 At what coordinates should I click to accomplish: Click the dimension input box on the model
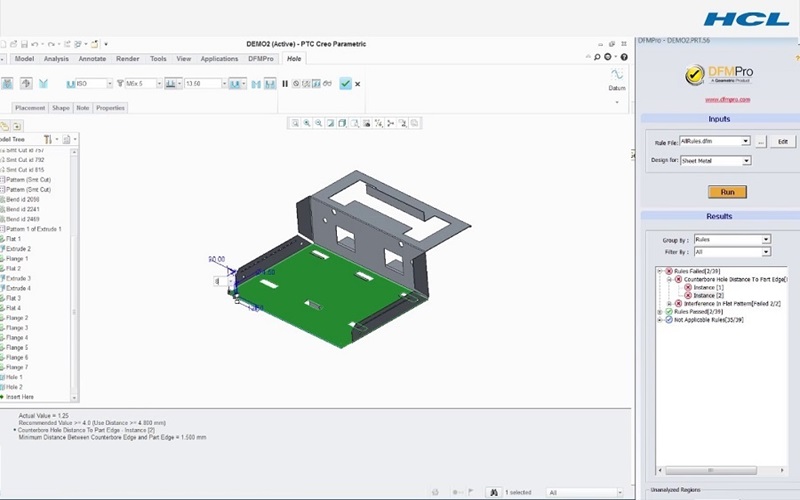point(223,281)
